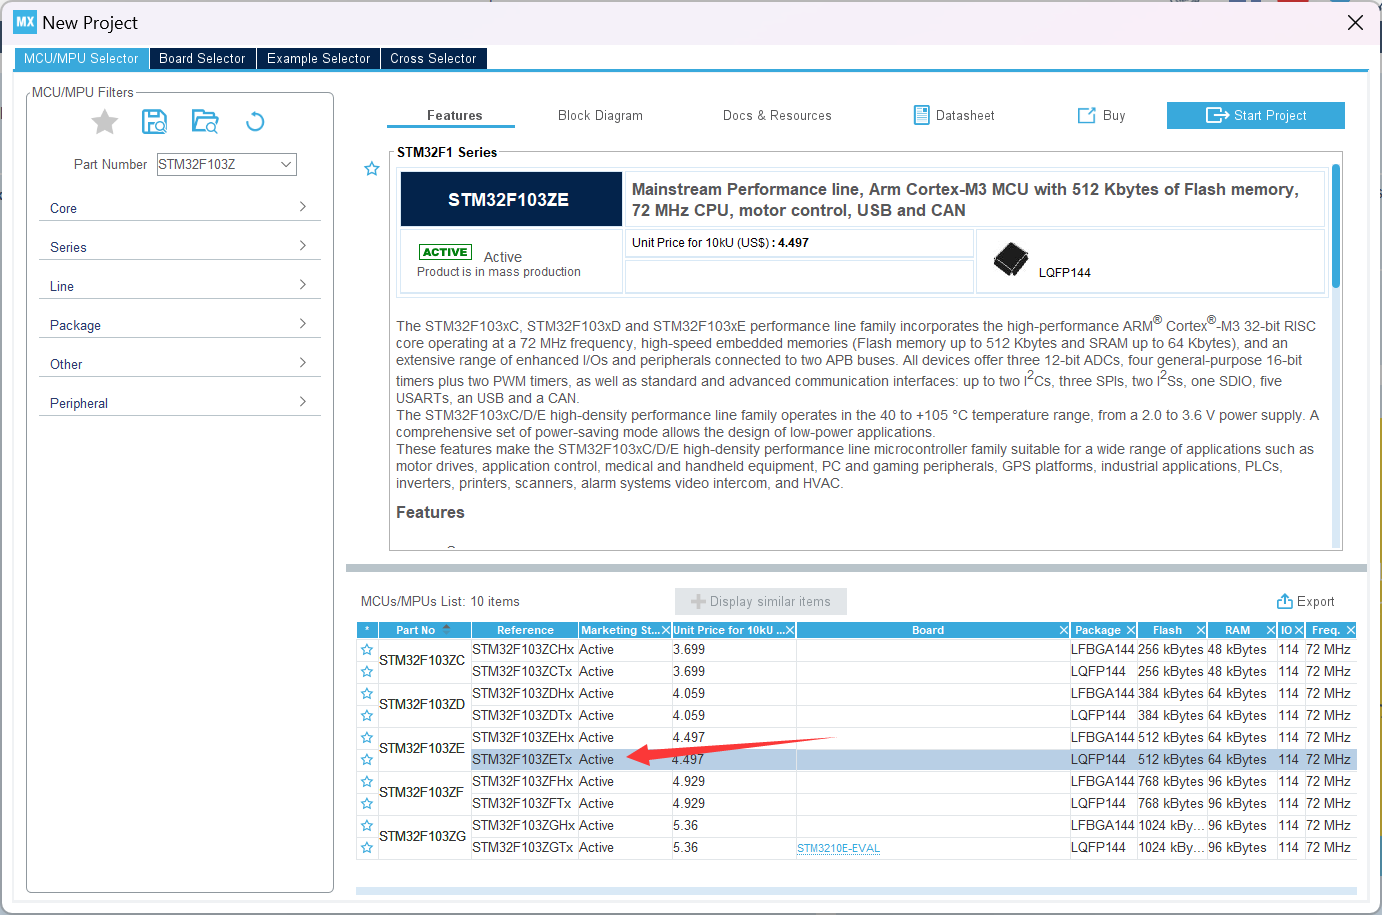Remove the Package column via its X
The width and height of the screenshot is (1382, 915).
click(1131, 630)
